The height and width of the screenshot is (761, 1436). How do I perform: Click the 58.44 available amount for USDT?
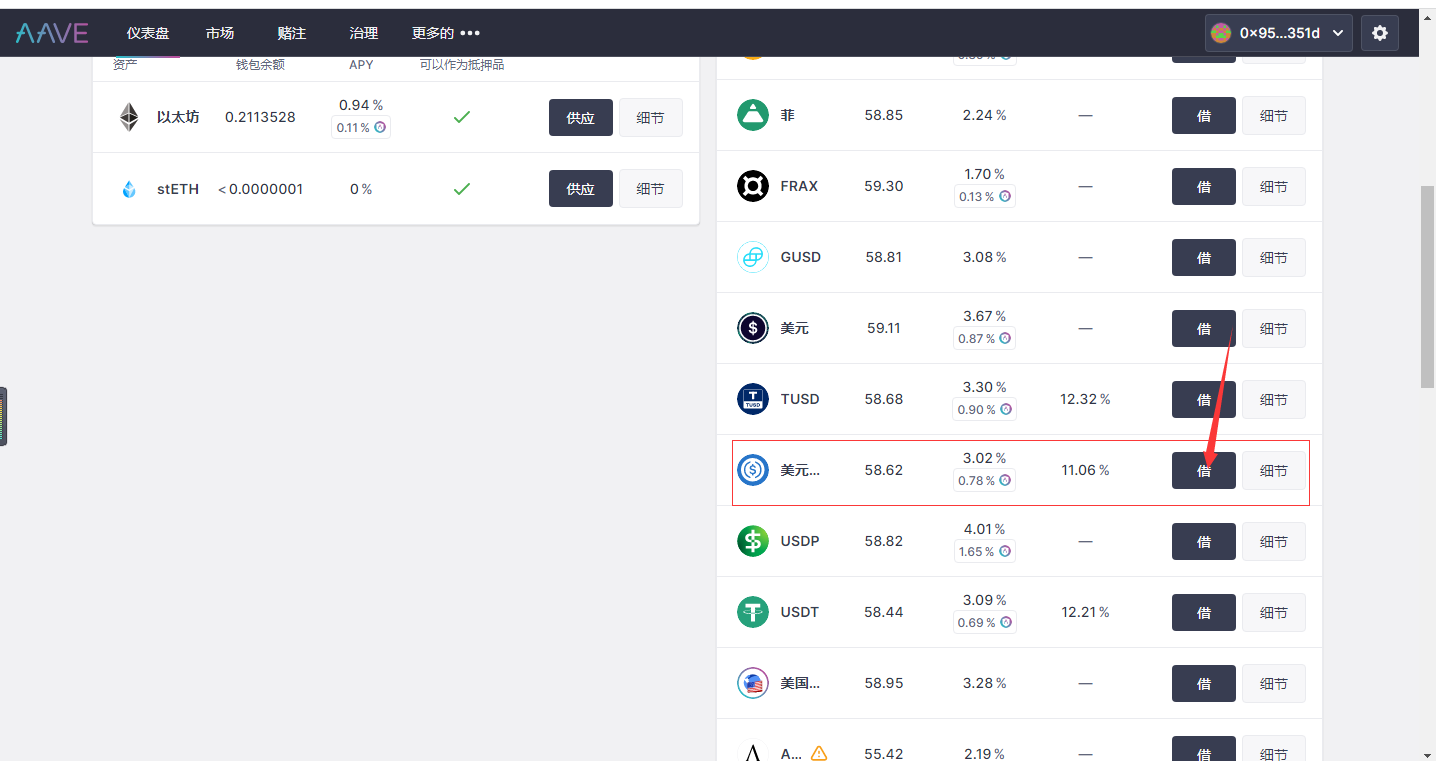tap(884, 612)
